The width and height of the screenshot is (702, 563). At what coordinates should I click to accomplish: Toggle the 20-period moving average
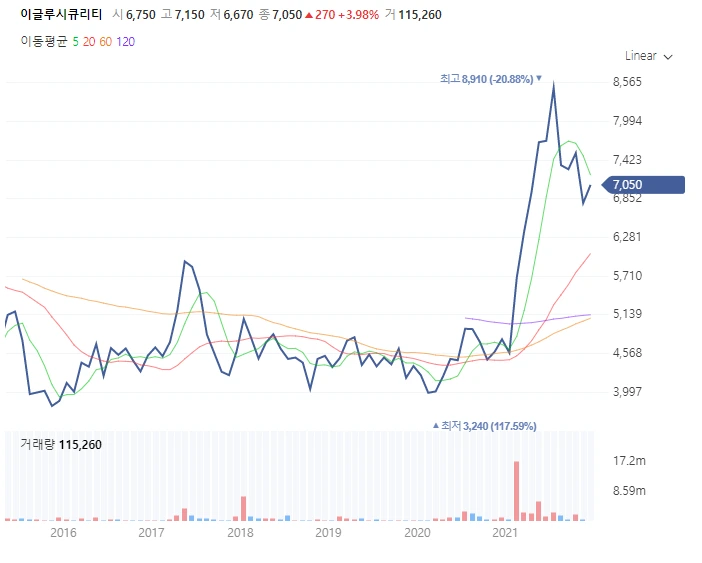[x=89, y=42]
